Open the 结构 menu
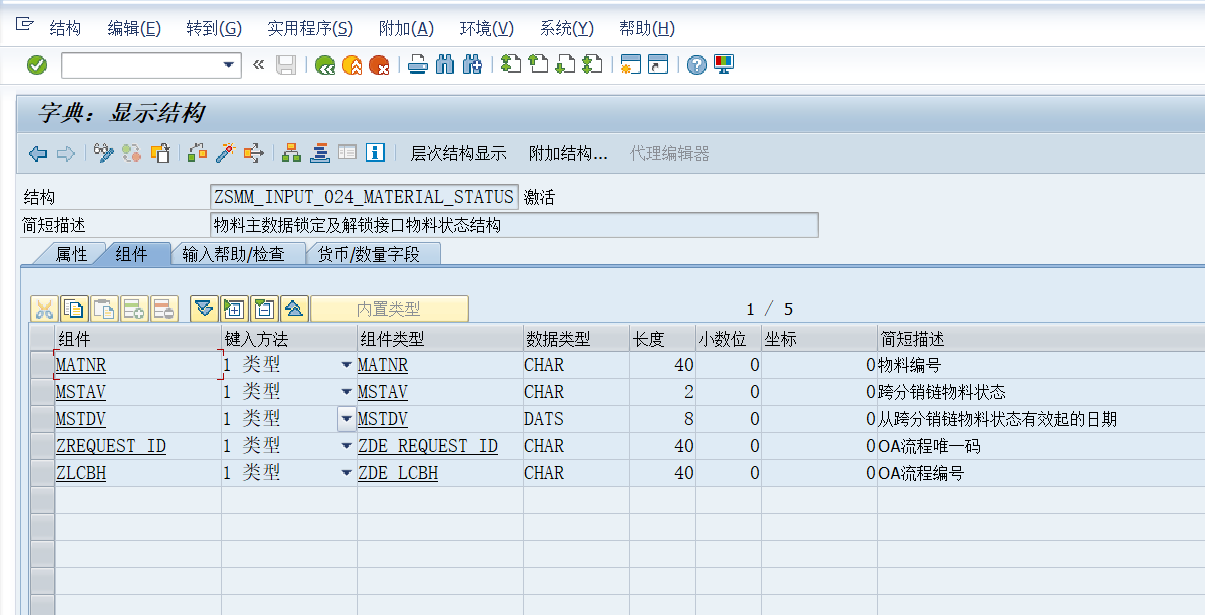The image size is (1205, 615). pos(65,29)
